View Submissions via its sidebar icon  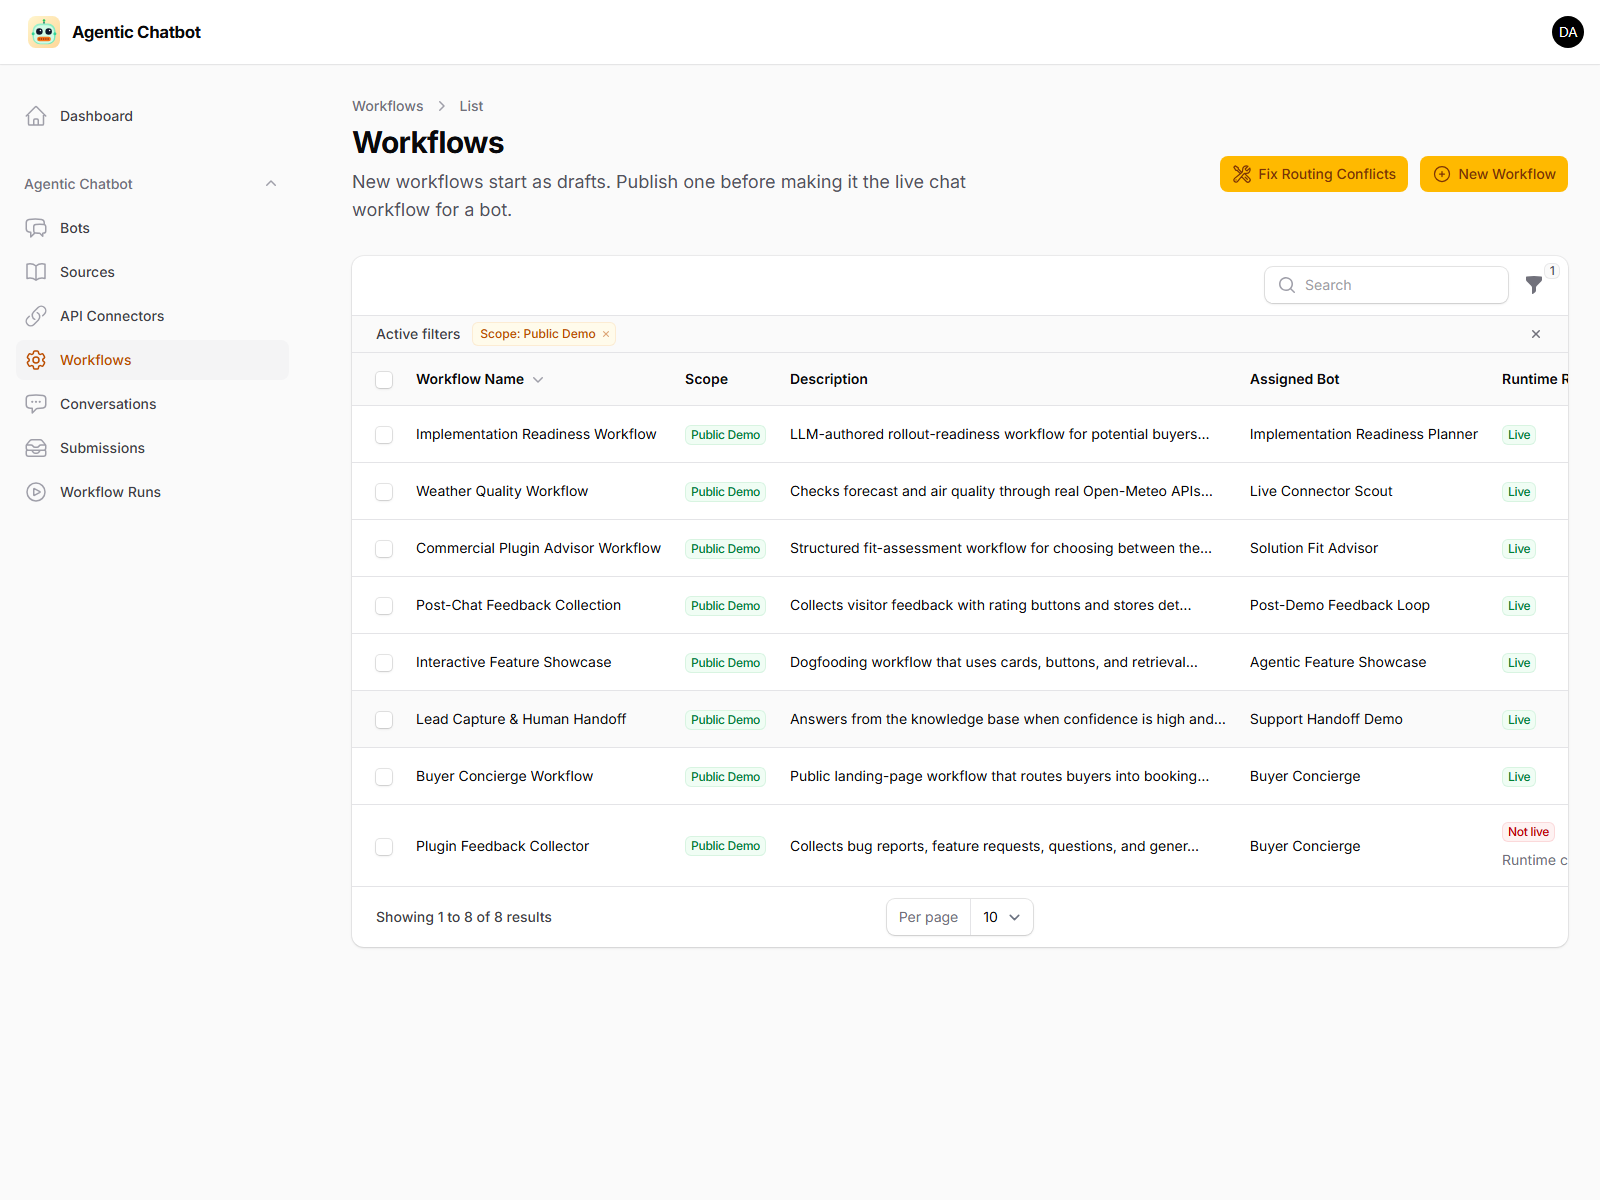(x=36, y=447)
